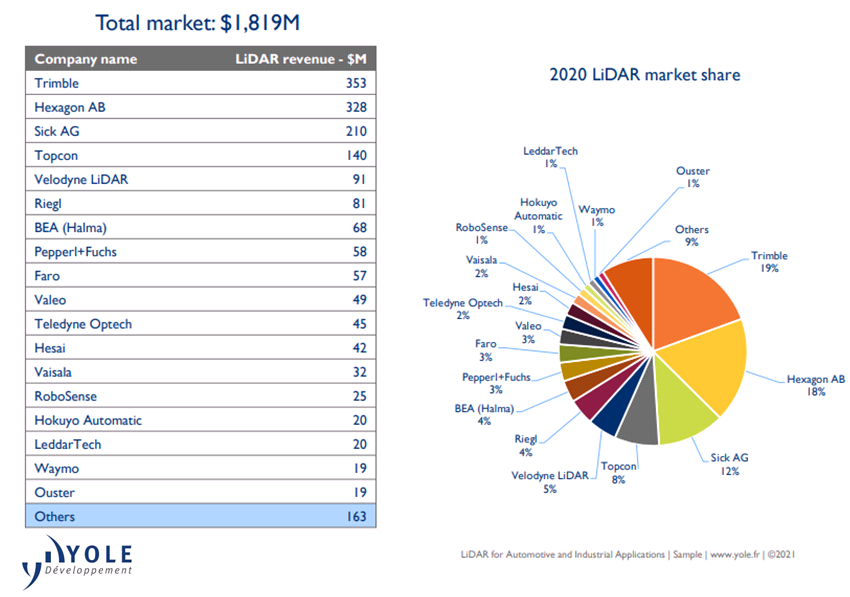Click the 'Valeo 3%' pie label

(x=528, y=332)
